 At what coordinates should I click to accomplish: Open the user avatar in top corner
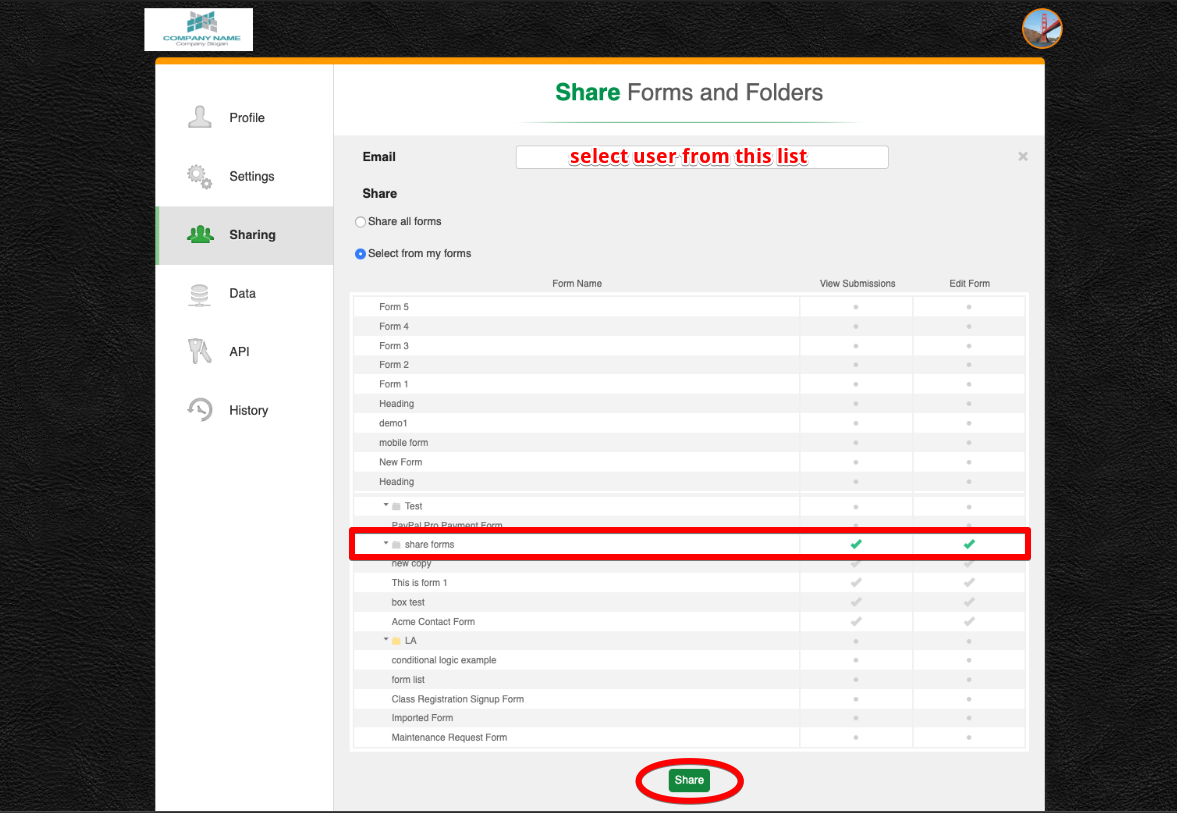pyautogui.click(x=1041, y=28)
